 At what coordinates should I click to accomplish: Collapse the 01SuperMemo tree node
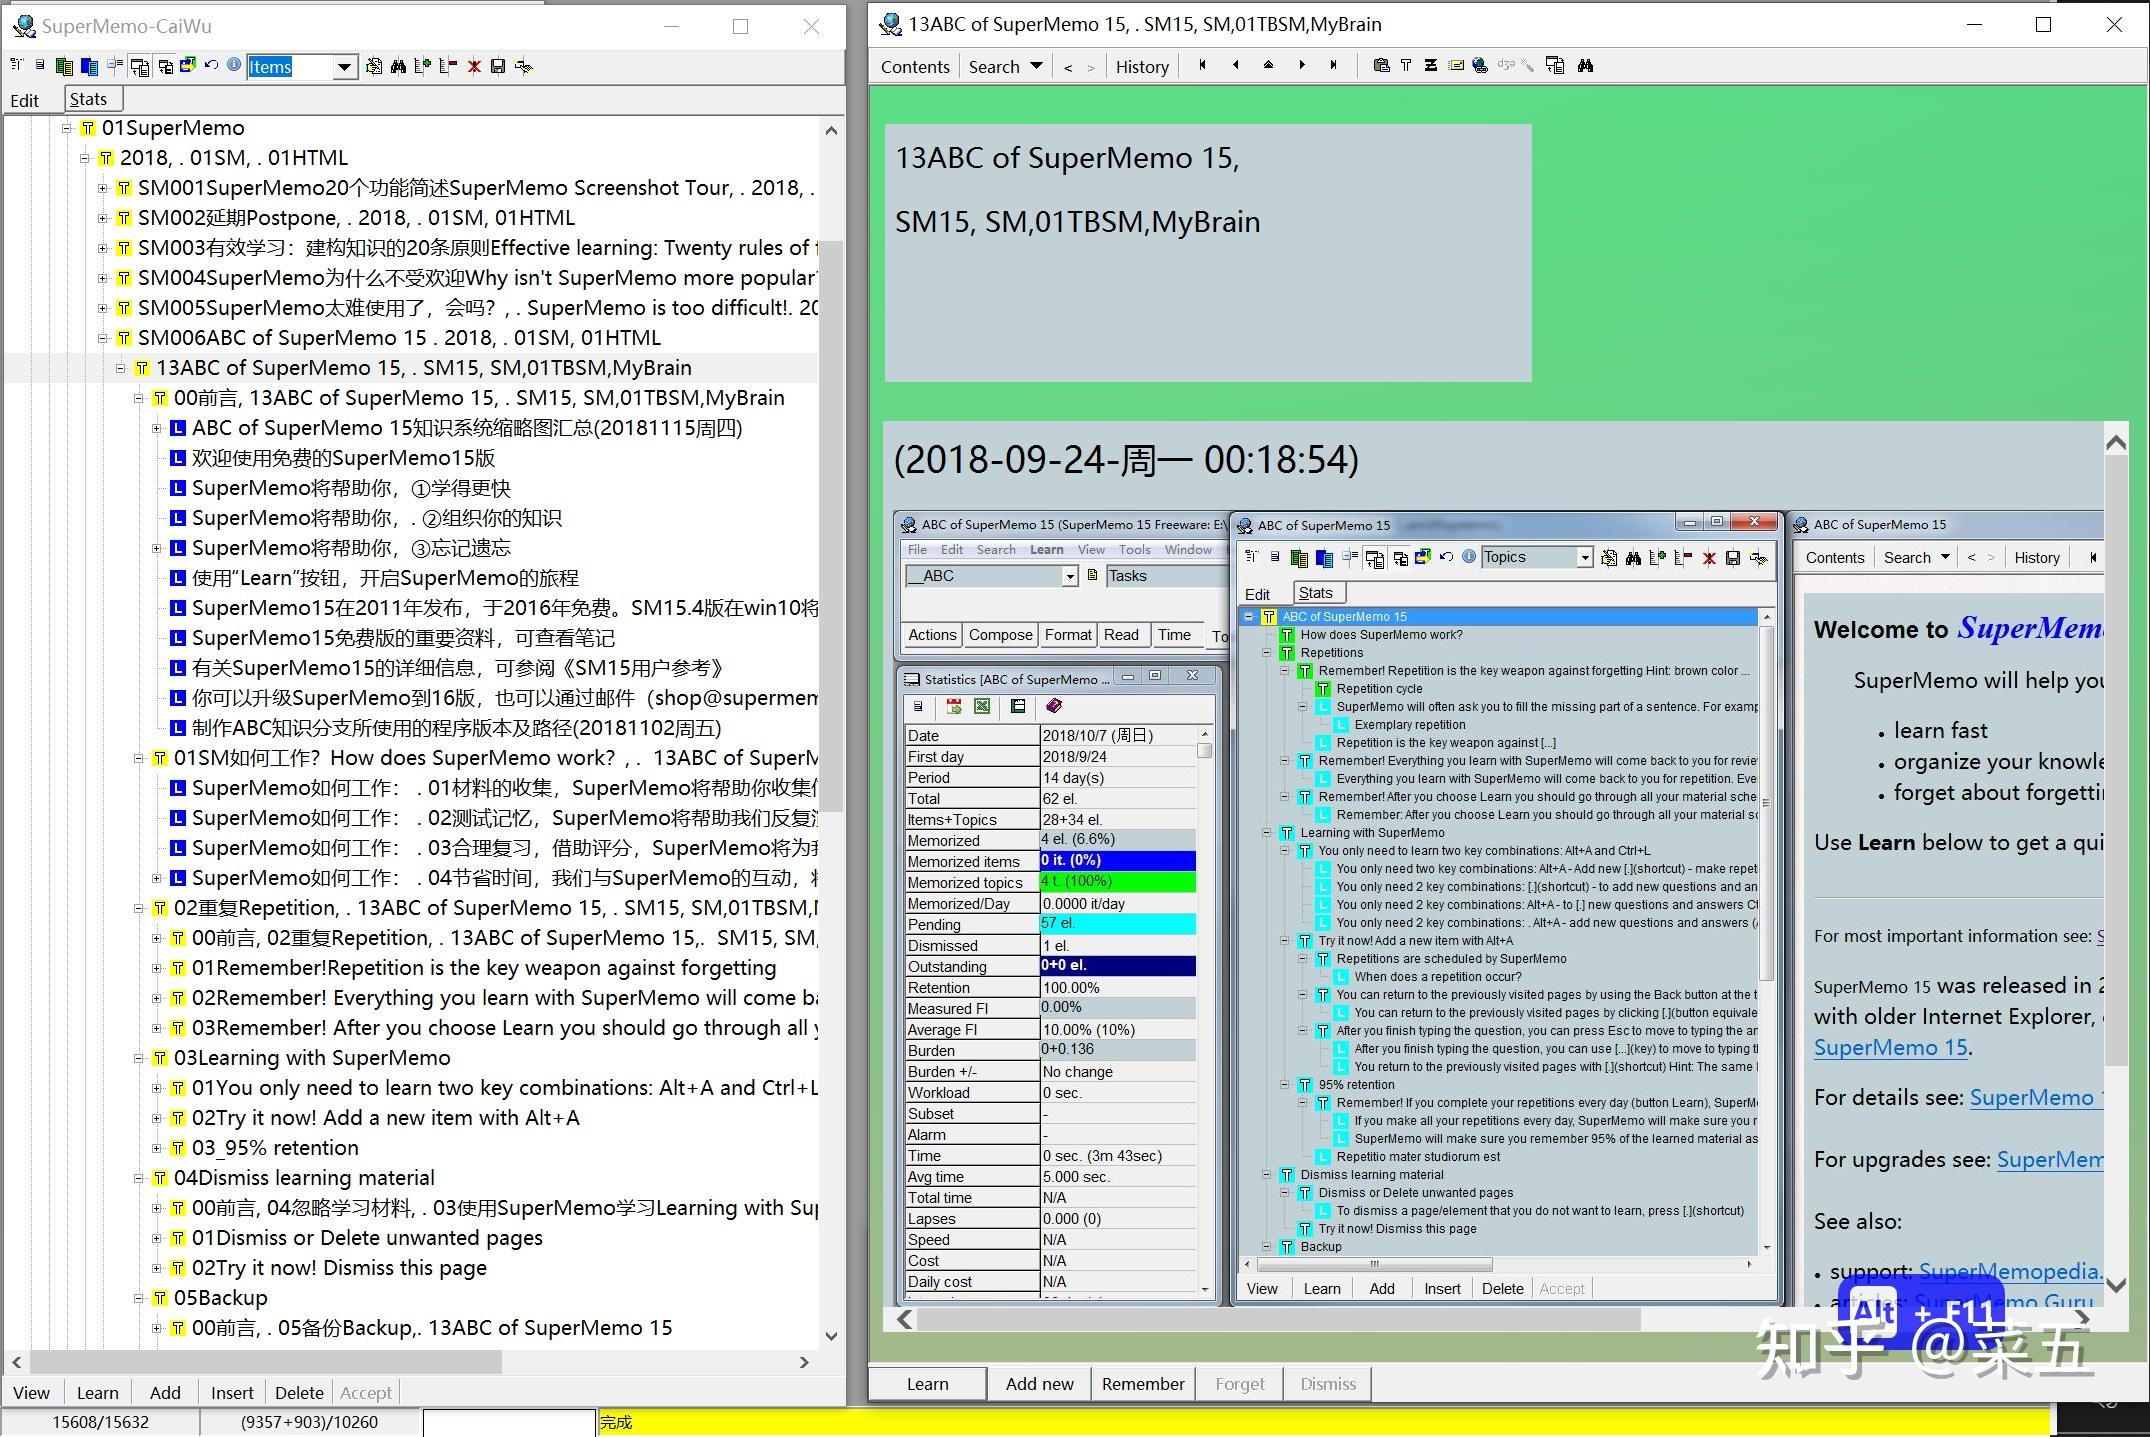(x=67, y=128)
